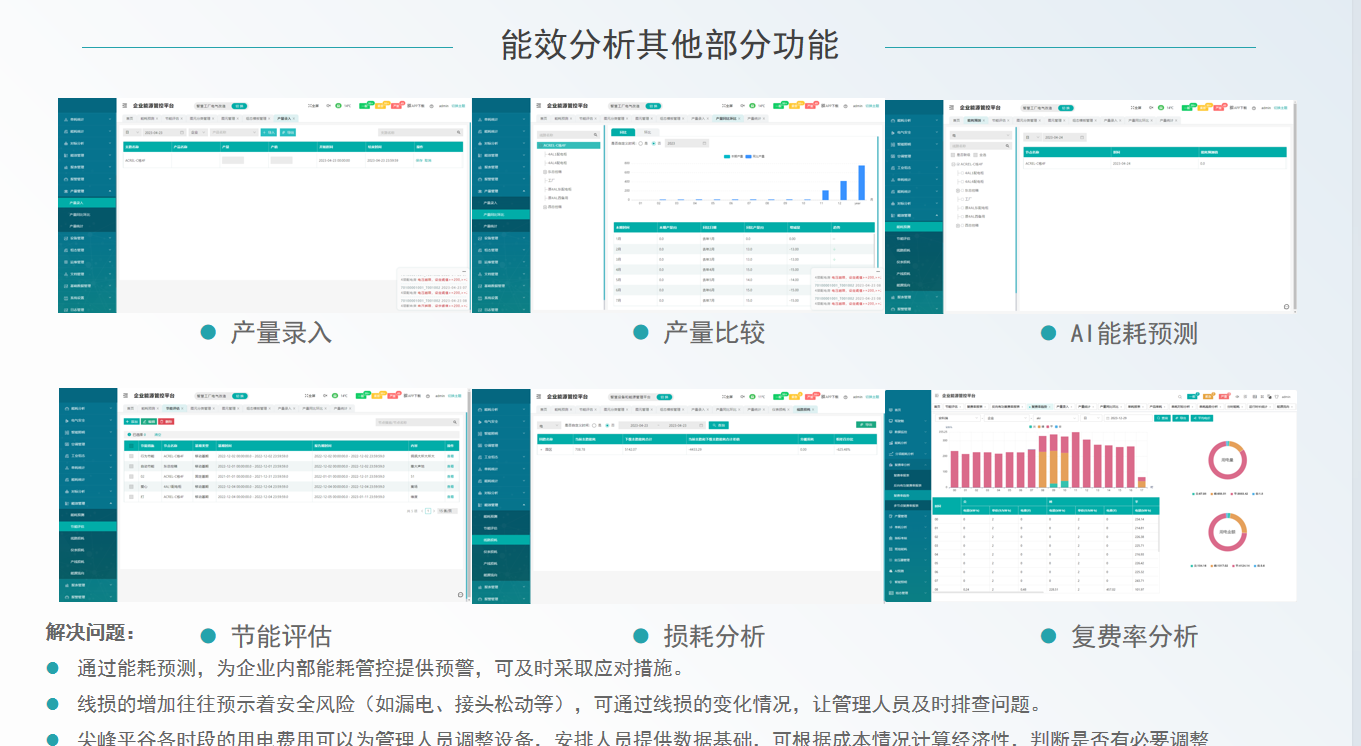The image size is (1361, 746).
Task: Click the blue legend swatch in 产量比较 chart
Action: tap(748, 156)
